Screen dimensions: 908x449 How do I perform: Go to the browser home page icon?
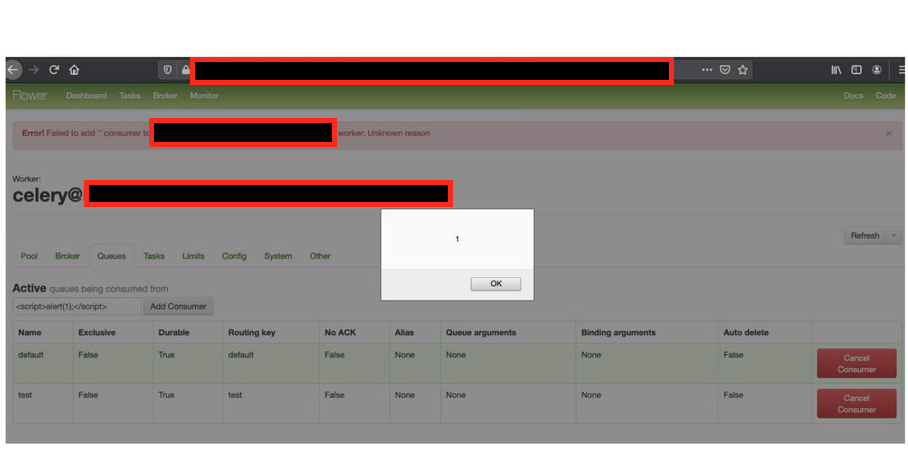pyautogui.click(x=74, y=70)
